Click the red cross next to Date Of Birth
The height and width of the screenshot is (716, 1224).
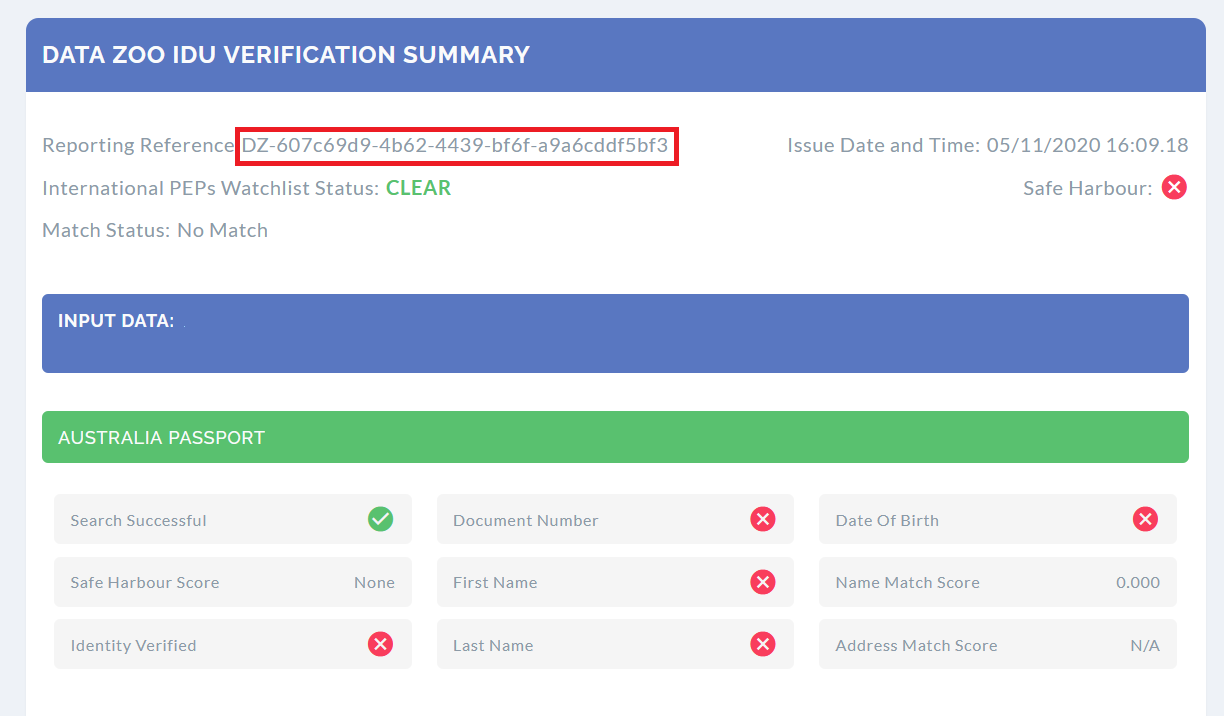(1145, 519)
